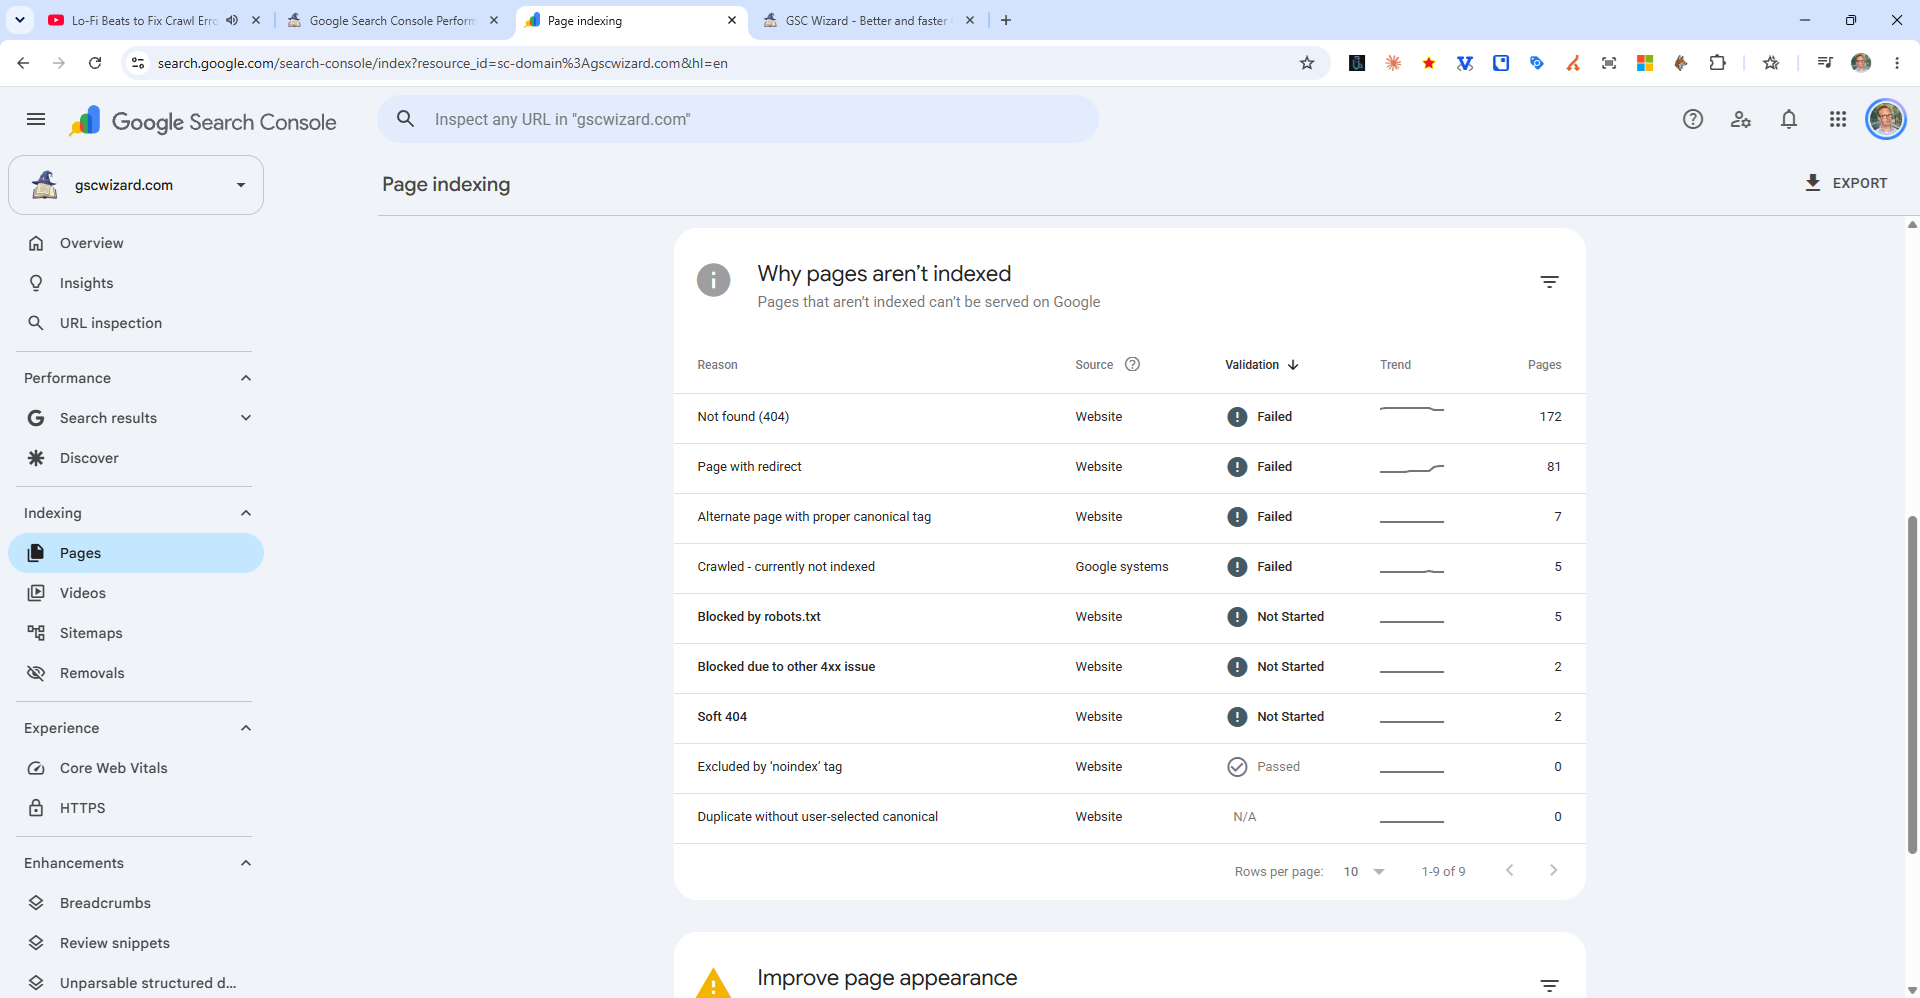Collapse the Experience section
This screenshot has height=998, width=1920.
tap(246, 728)
